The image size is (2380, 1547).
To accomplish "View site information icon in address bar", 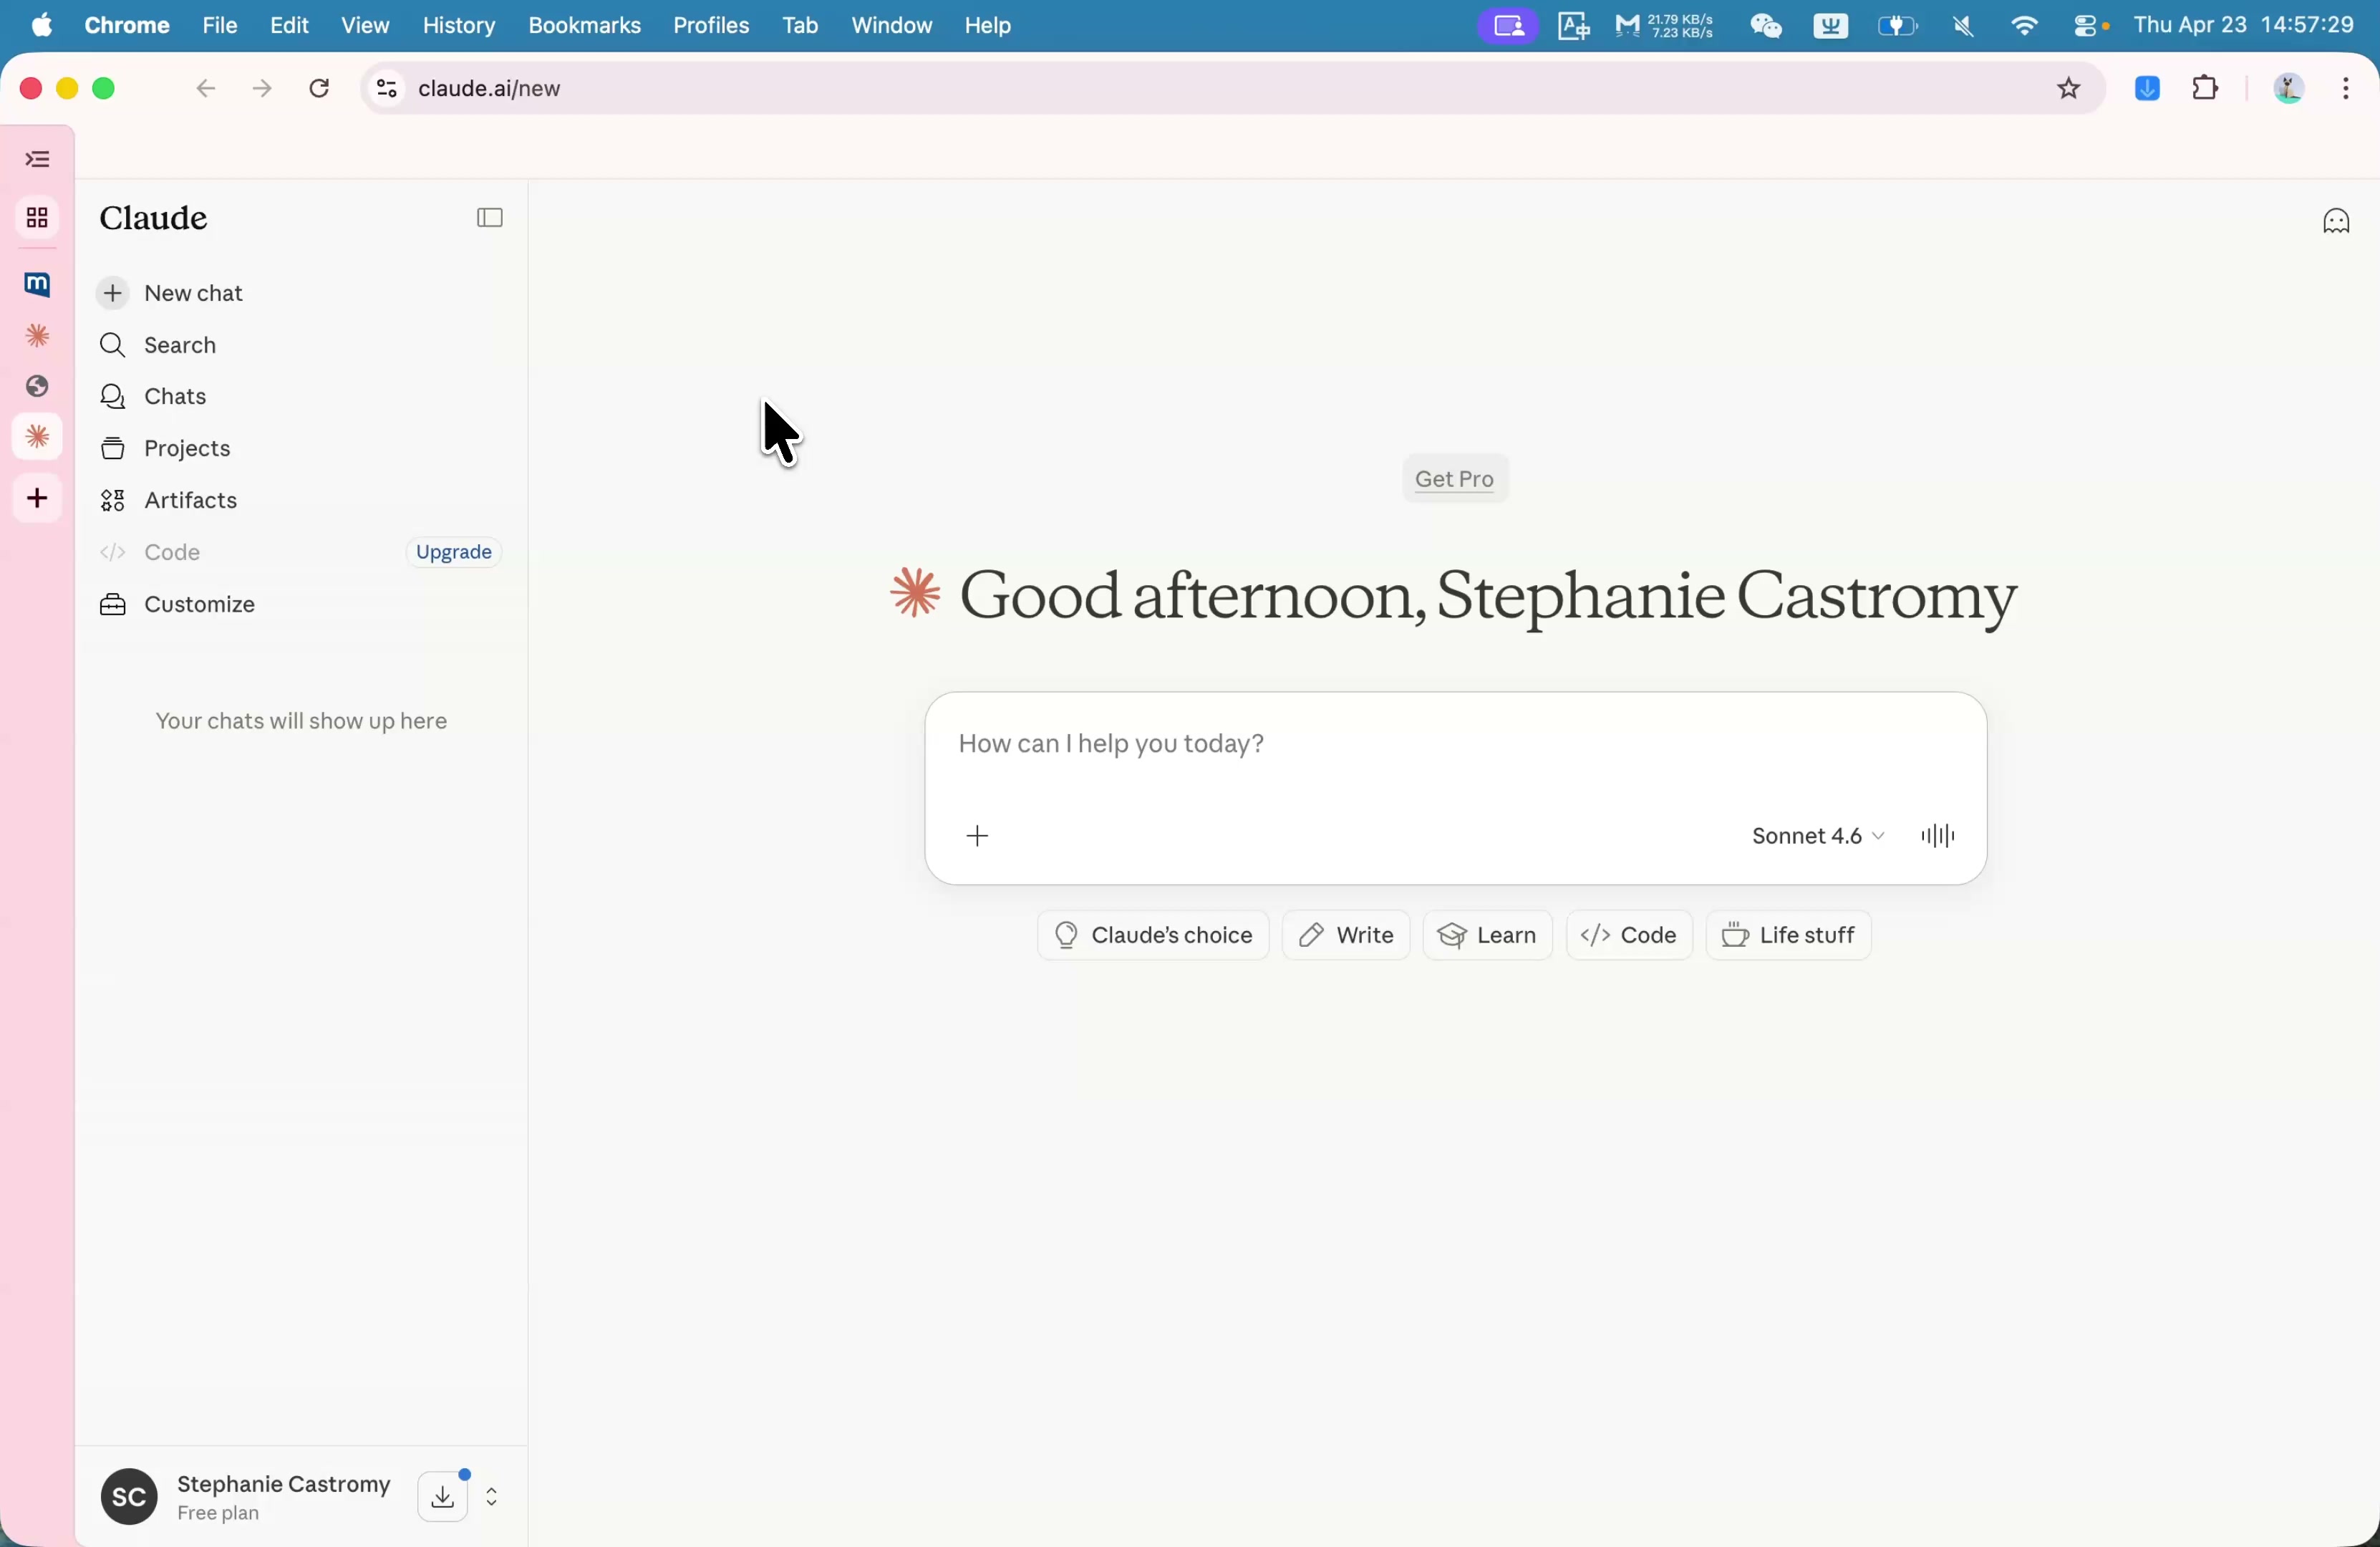I will [386, 89].
